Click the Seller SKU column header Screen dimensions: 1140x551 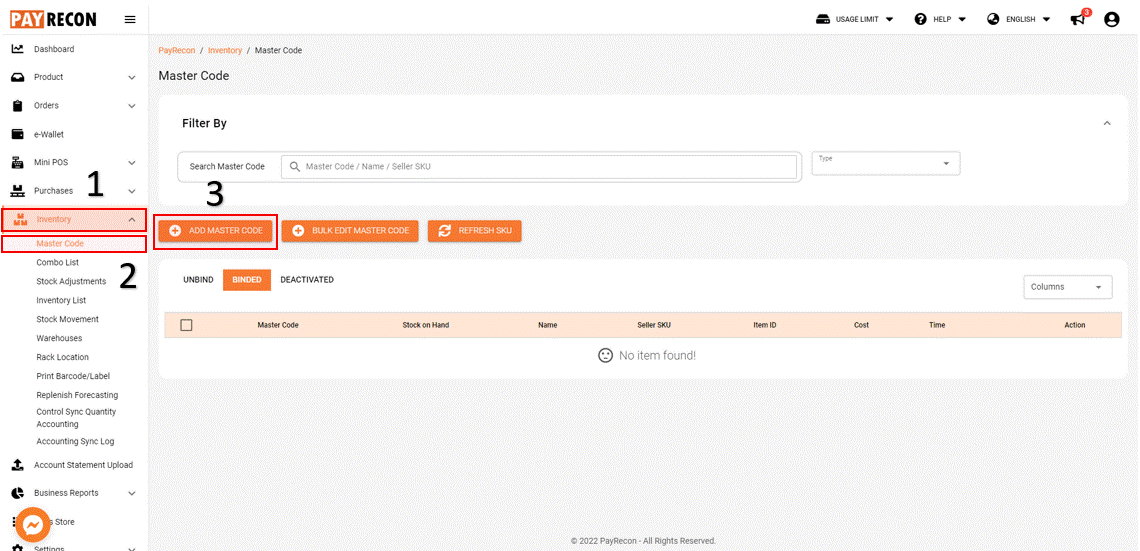654,325
